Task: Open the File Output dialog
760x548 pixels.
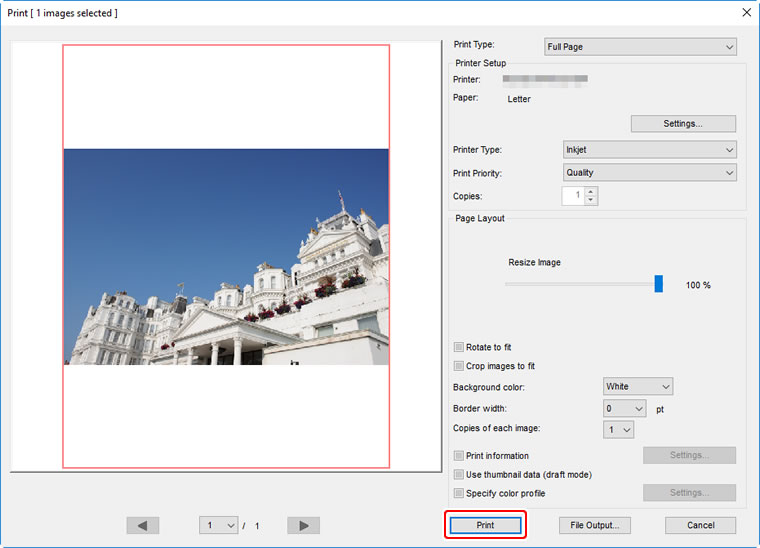Action: [595, 525]
